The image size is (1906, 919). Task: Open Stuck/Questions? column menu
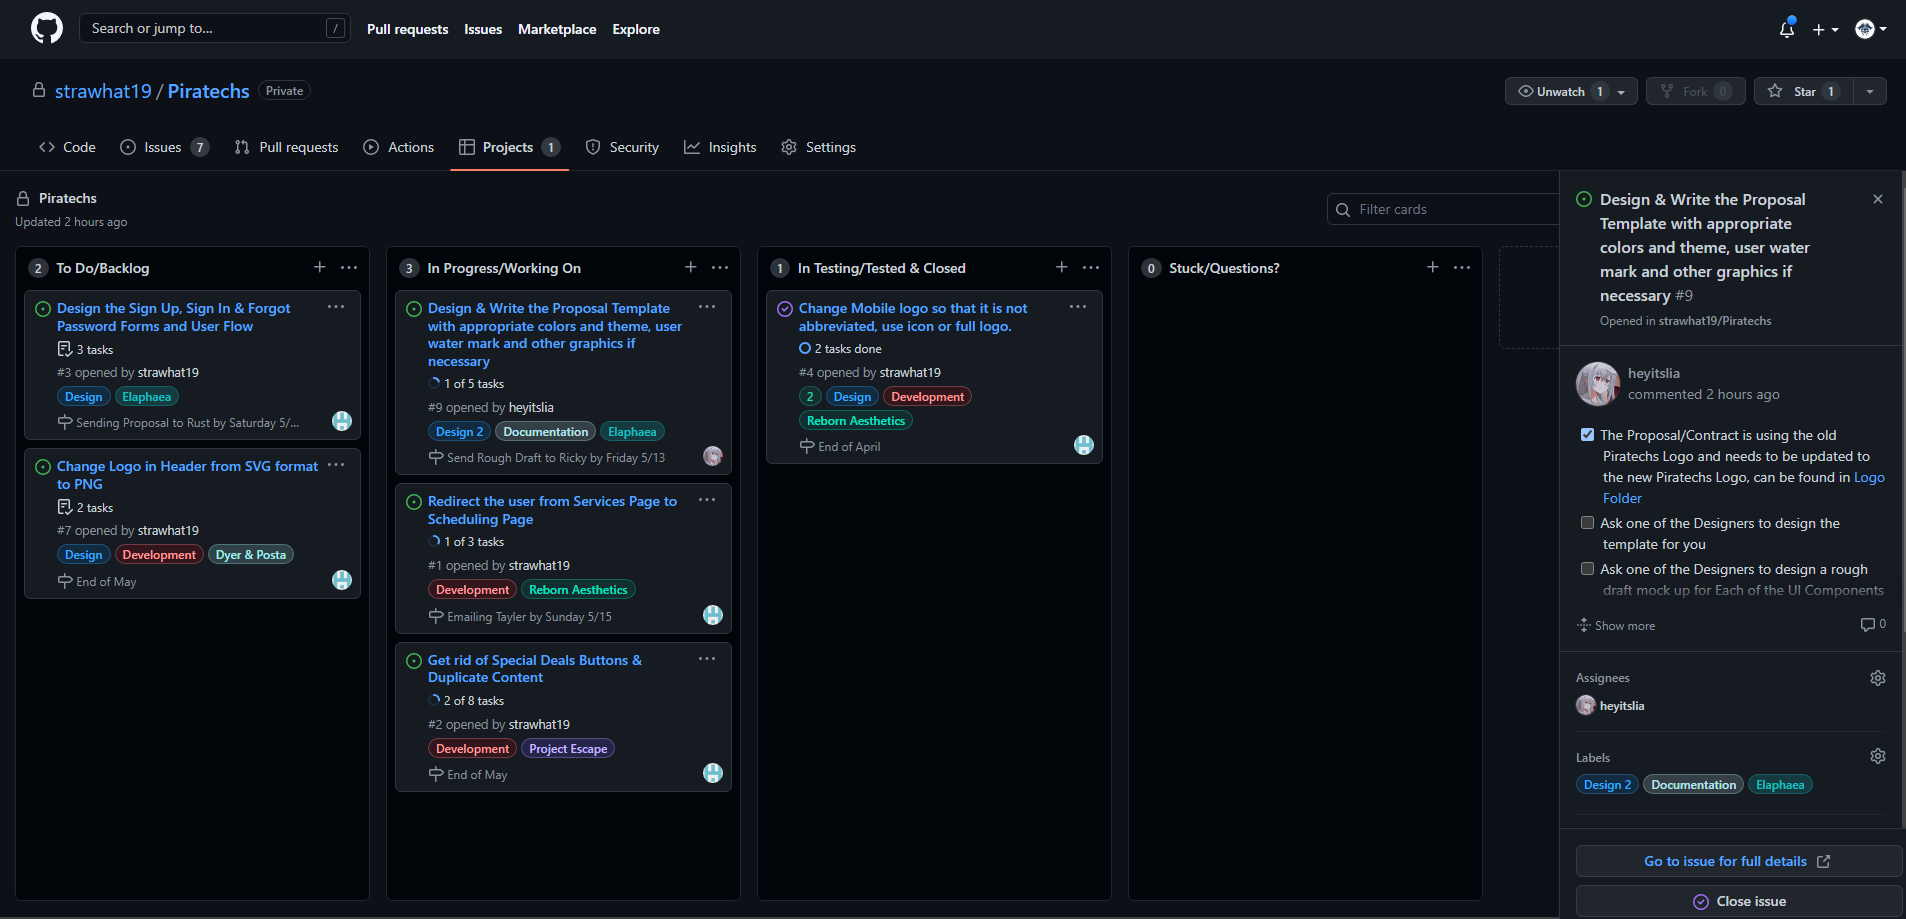(x=1462, y=267)
